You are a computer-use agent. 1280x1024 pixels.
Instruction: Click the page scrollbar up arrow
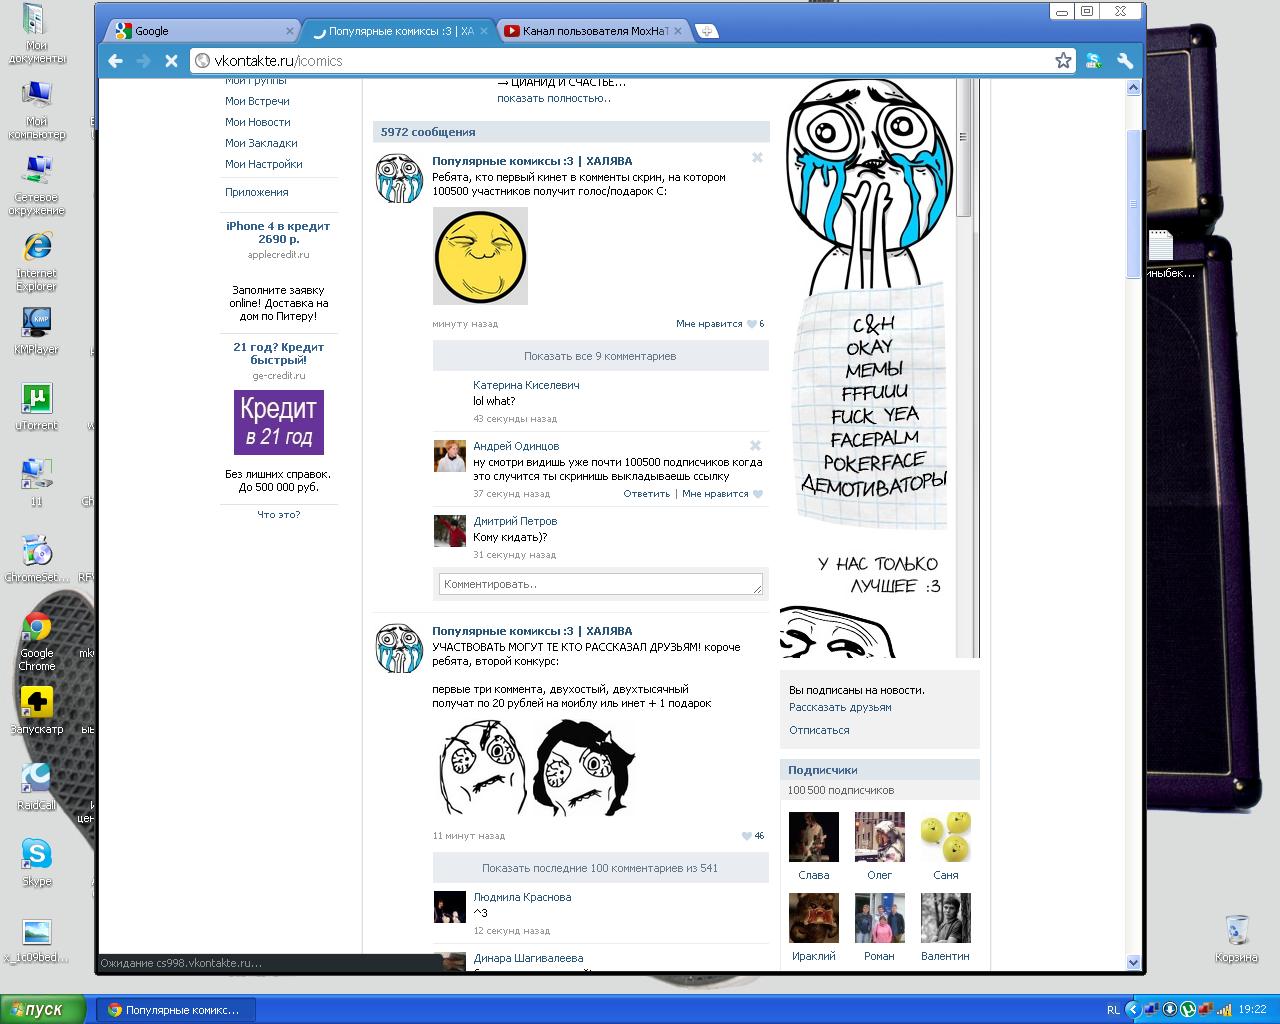(x=1133, y=88)
